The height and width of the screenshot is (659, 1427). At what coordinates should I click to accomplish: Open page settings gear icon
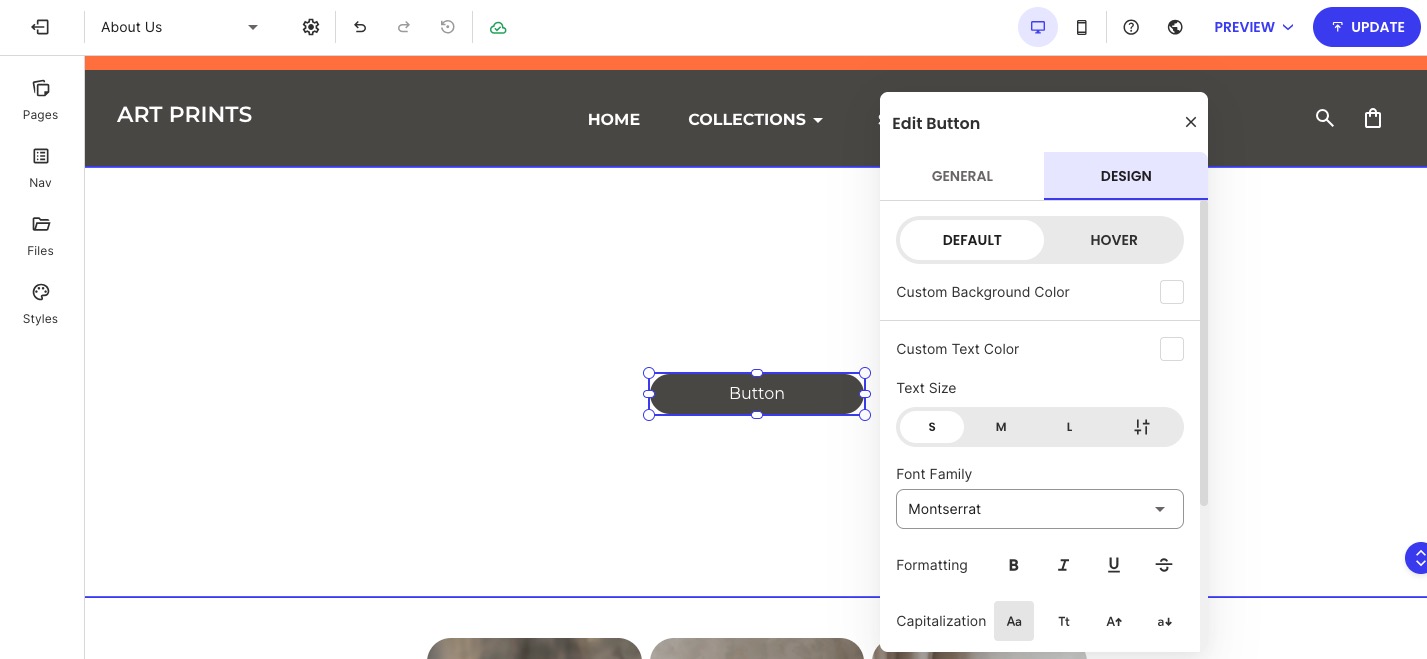click(x=311, y=27)
